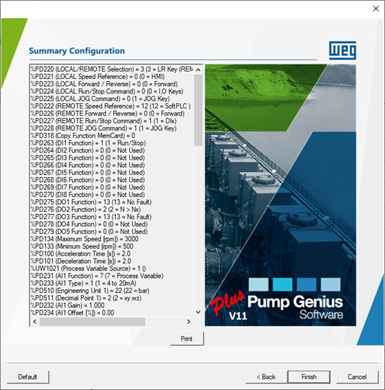Click the light blue square on the banner
This screenshot has width=385, height=390.
(x=258, y=284)
